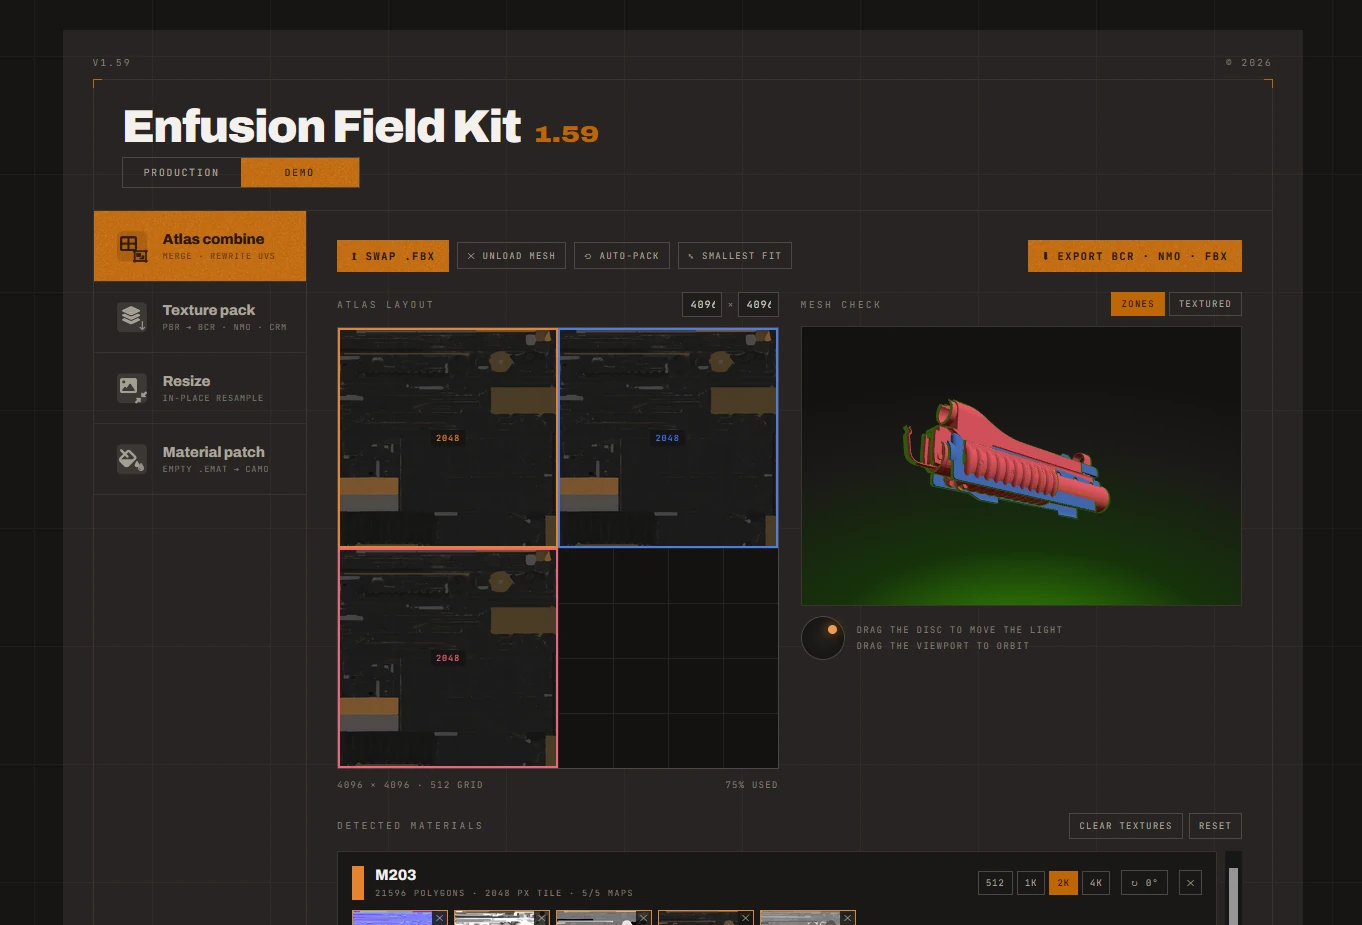Click the 75% USED label
Viewport: 1362px width, 925px height.
(752, 785)
